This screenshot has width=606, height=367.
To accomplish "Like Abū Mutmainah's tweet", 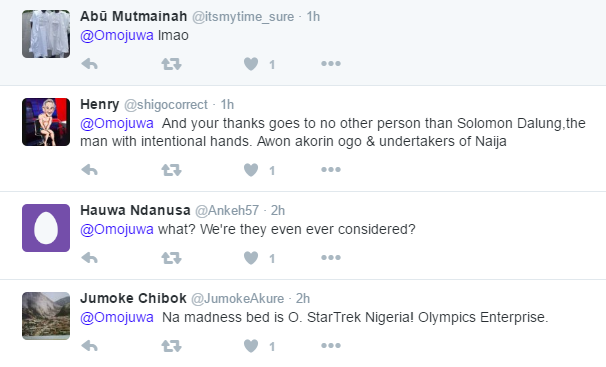I will (x=251, y=64).
